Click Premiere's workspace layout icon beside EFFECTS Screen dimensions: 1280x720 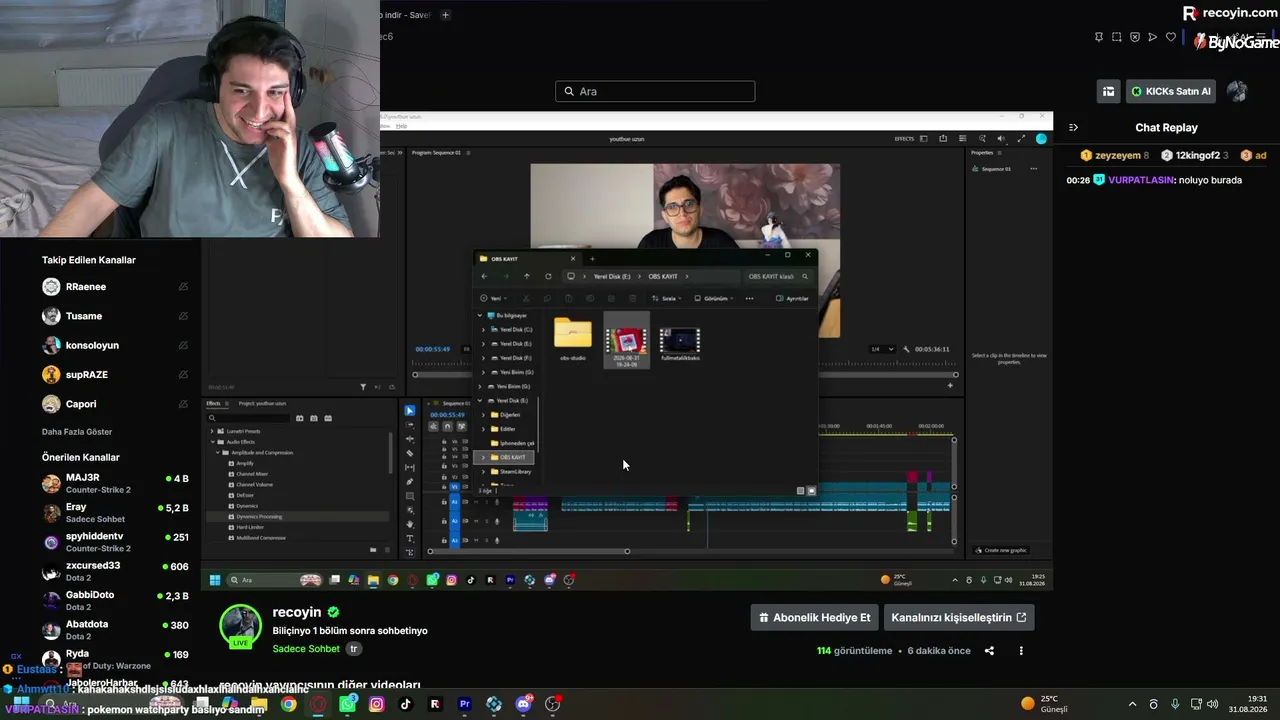[923, 139]
